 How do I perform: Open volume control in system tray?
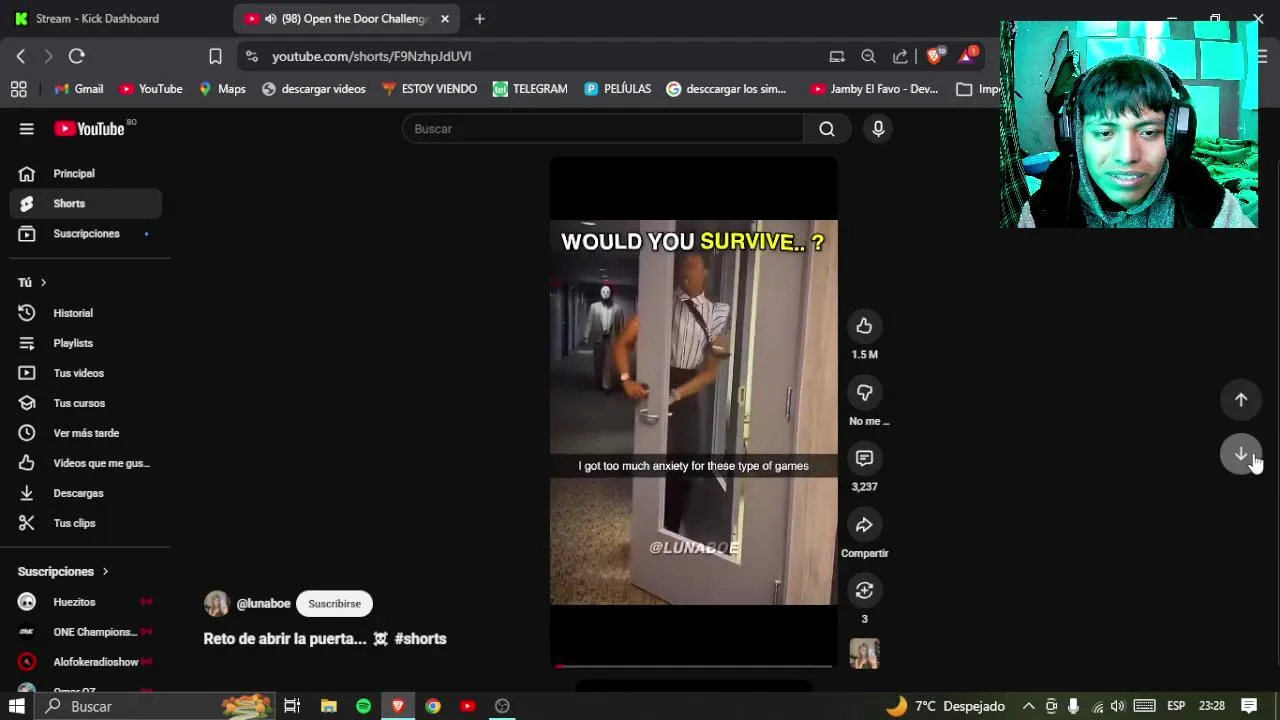point(1117,706)
